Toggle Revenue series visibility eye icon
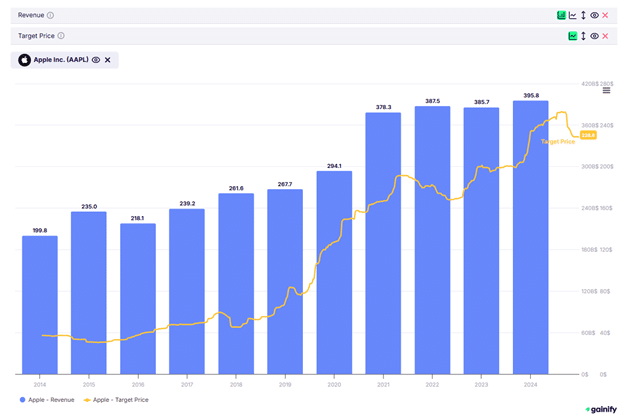624x415 pixels. coord(594,15)
